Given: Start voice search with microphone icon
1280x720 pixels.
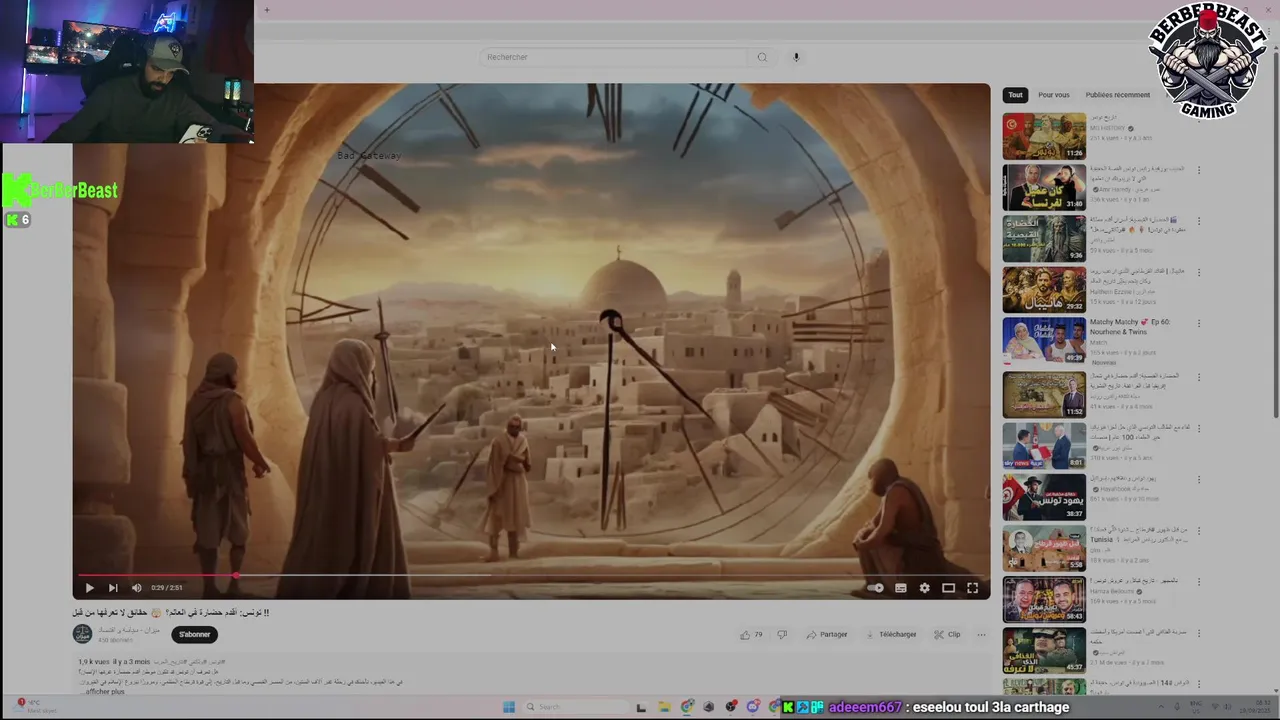Looking at the screenshot, I should pos(796,57).
